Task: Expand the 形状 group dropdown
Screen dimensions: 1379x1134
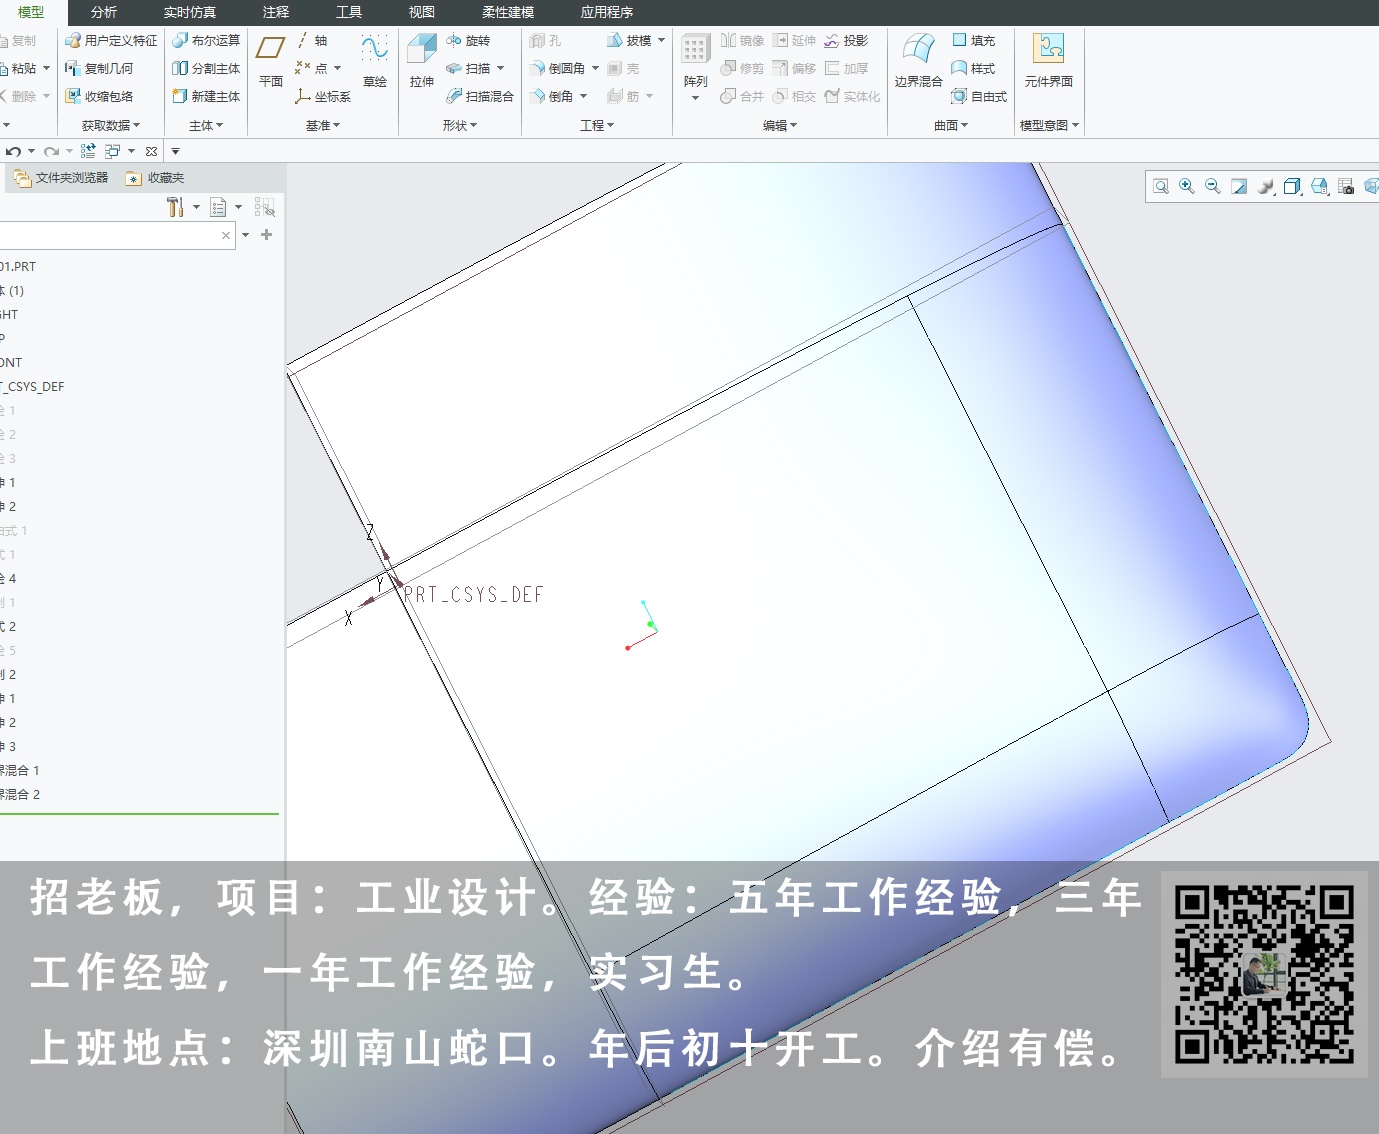Action: [x=460, y=126]
